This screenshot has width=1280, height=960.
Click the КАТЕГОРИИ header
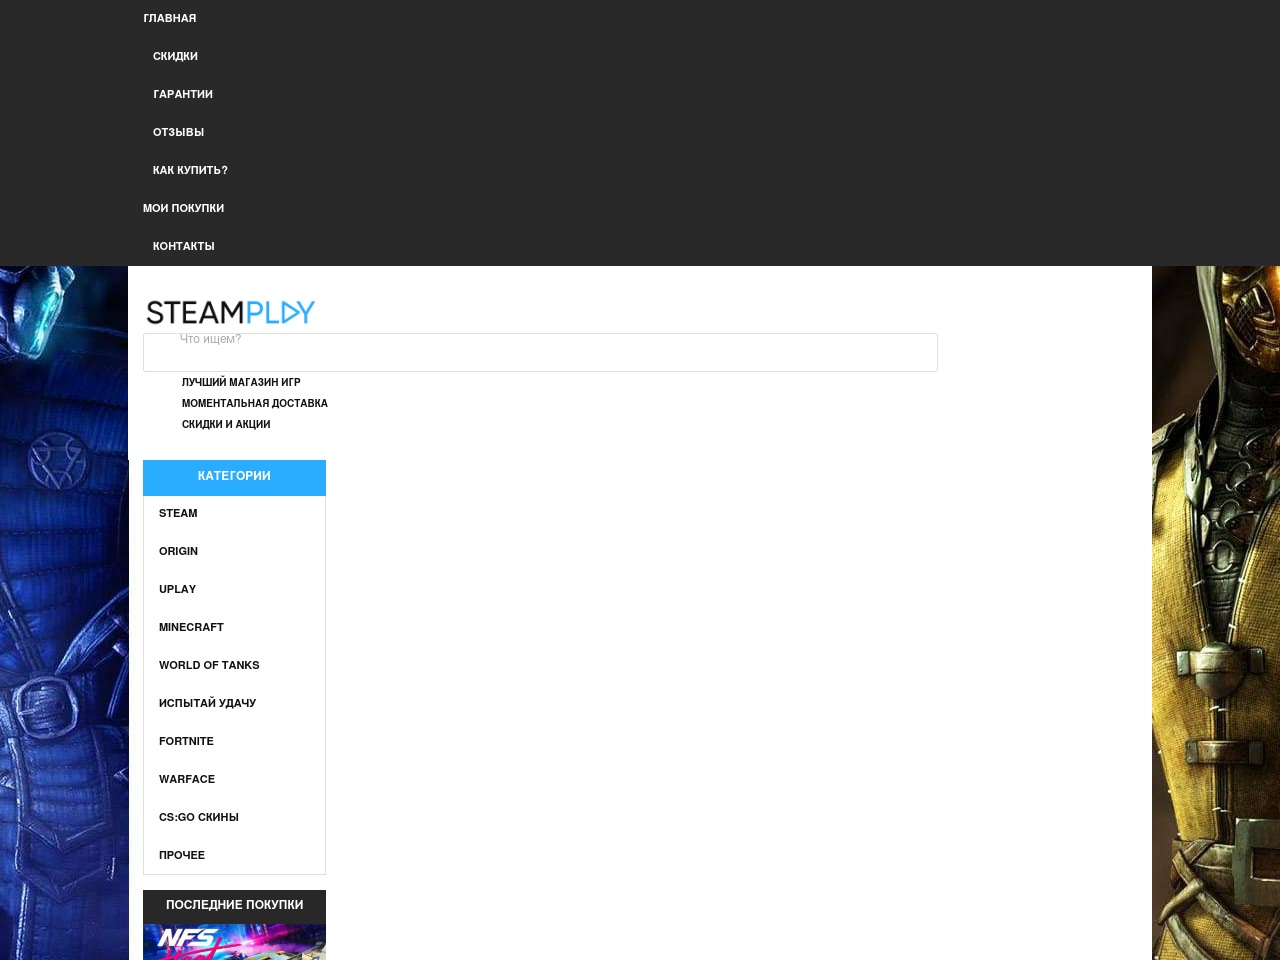tap(234, 477)
